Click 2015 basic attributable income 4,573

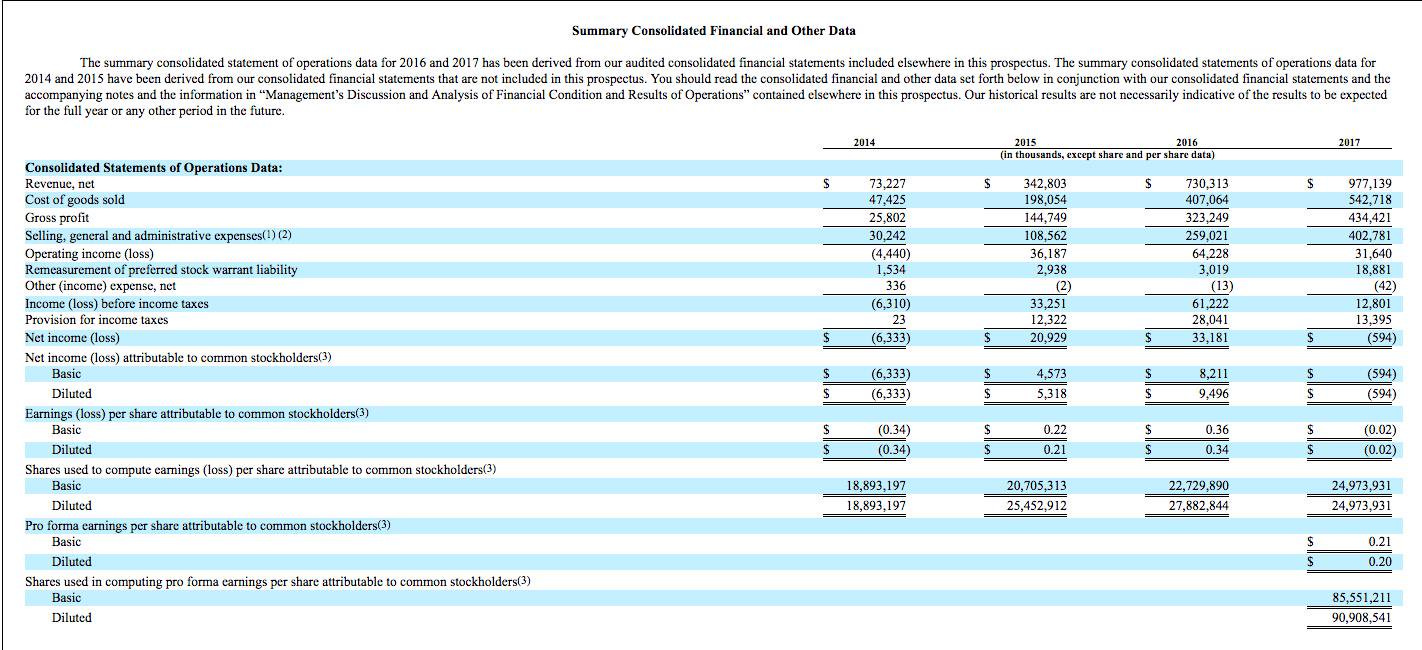[1051, 374]
